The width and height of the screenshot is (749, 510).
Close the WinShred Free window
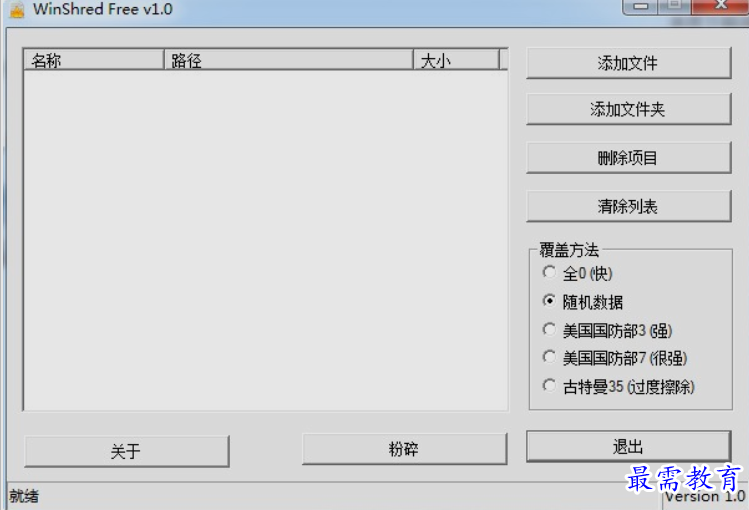(720, 7)
